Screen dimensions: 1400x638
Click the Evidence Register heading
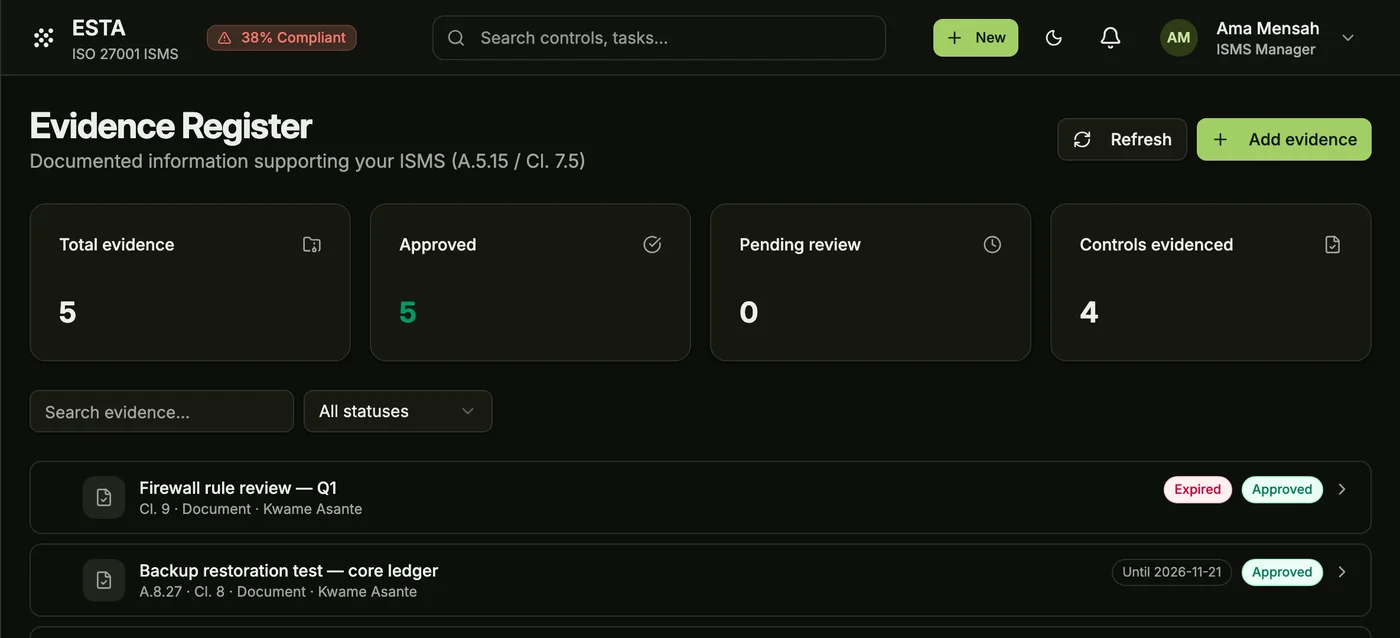(x=171, y=126)
